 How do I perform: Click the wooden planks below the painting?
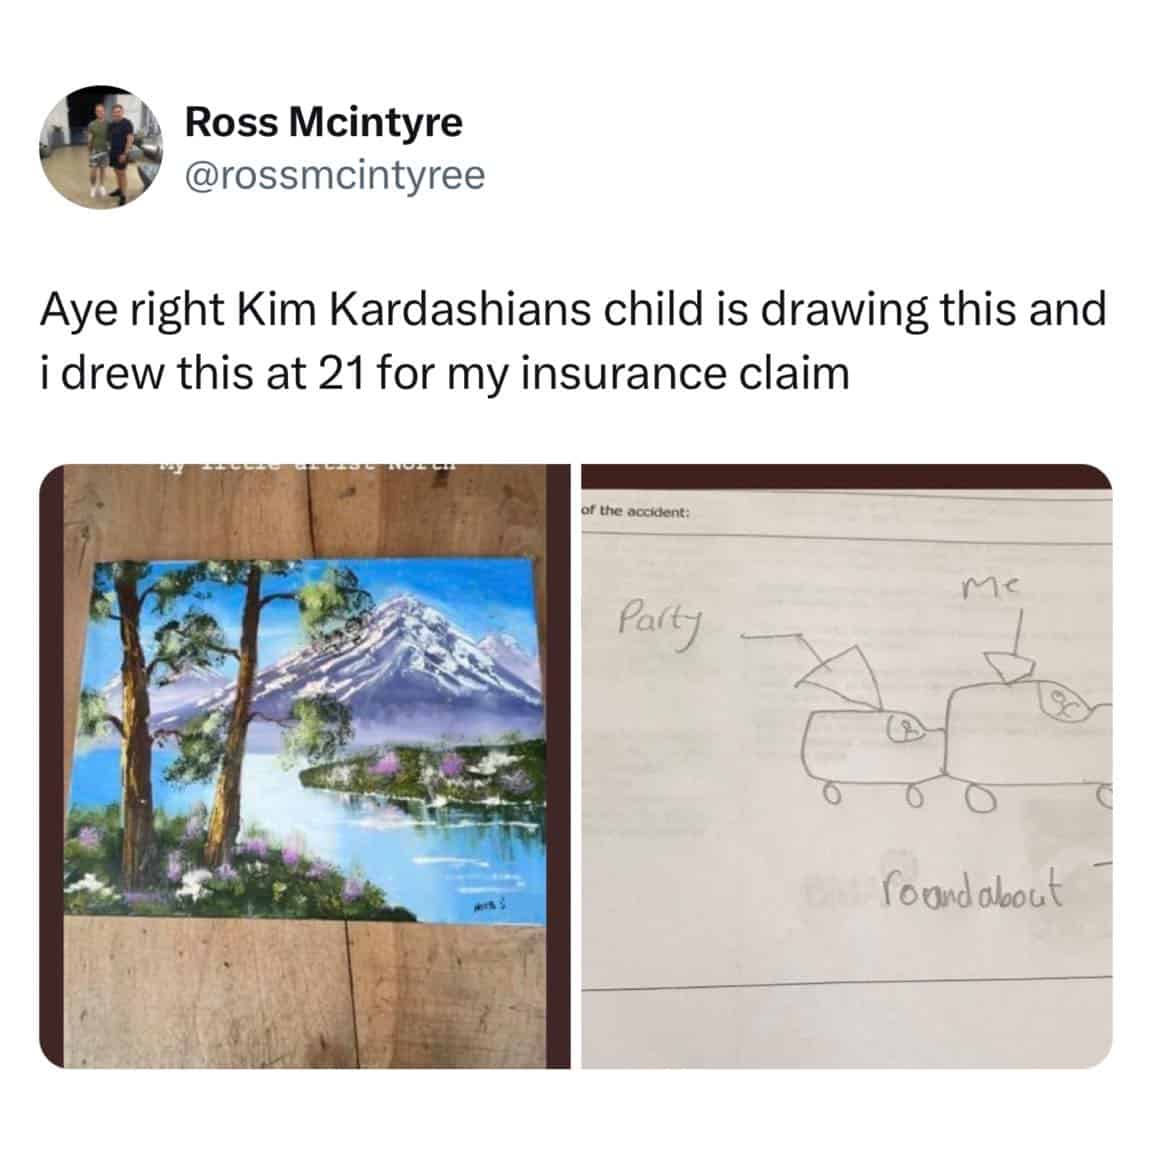[304, 993]
